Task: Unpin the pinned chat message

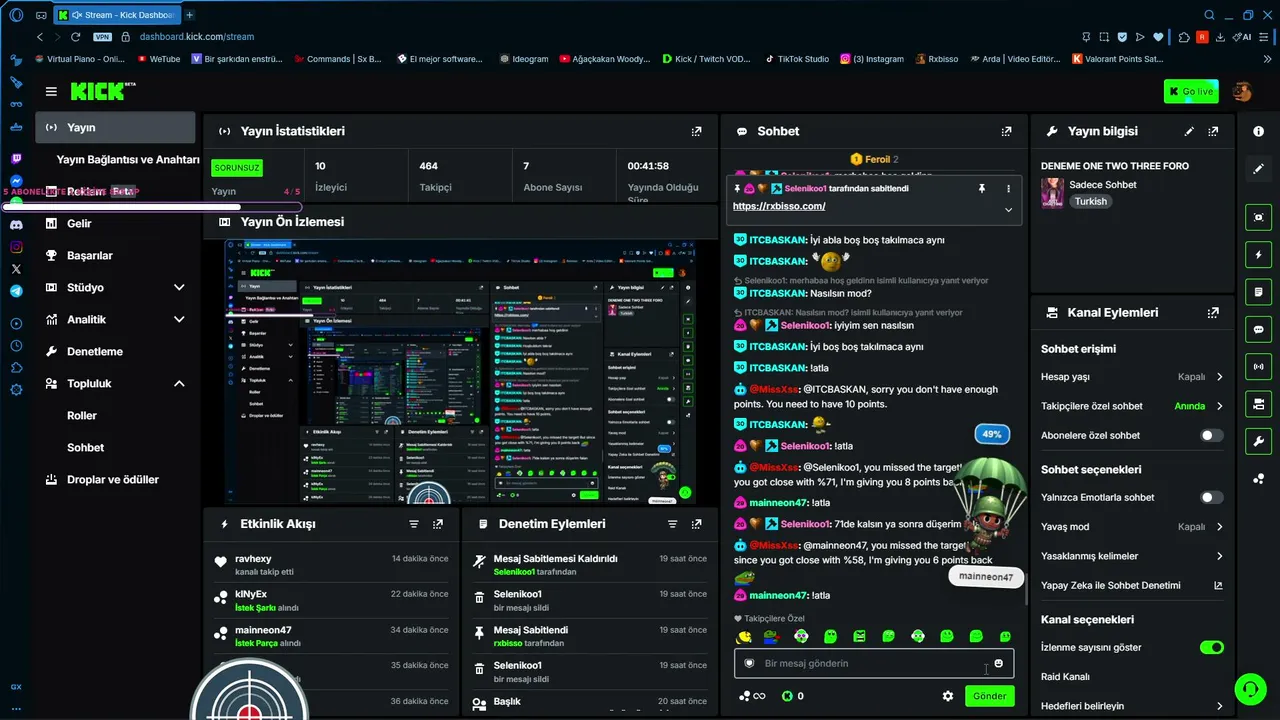Action: pos(982,188)
